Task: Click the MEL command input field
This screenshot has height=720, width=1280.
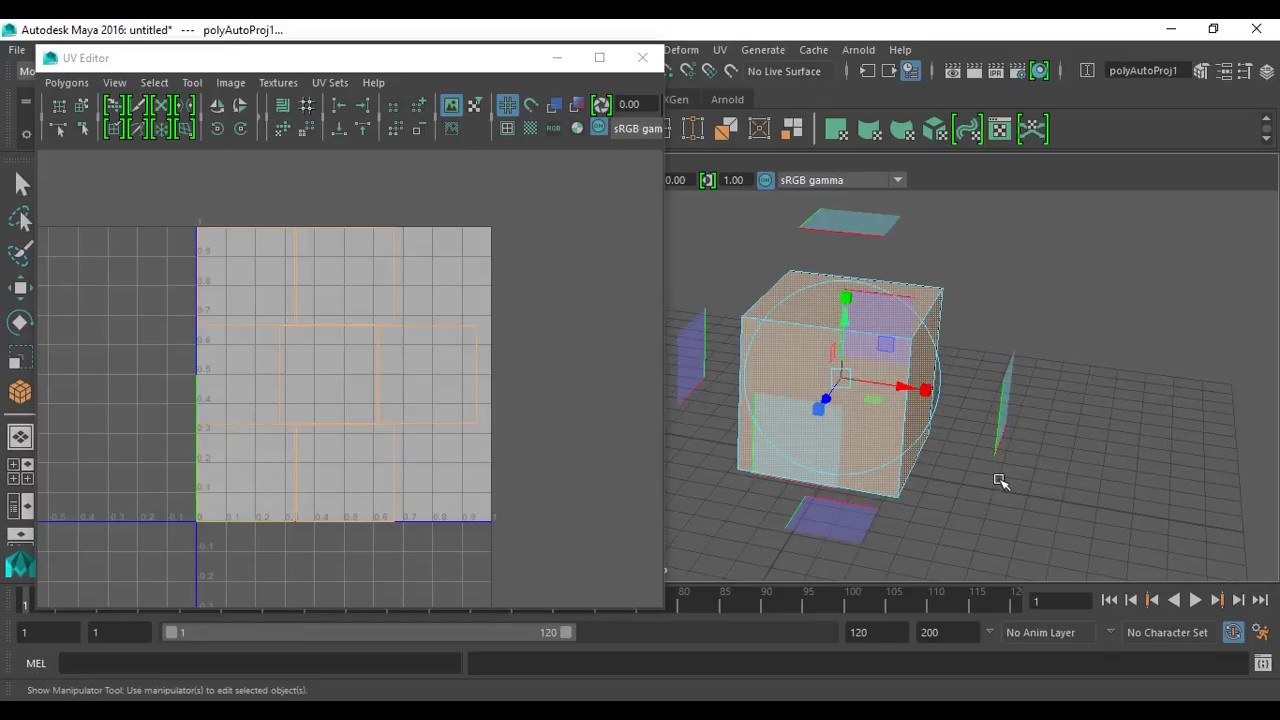Action: coord(260,663)
